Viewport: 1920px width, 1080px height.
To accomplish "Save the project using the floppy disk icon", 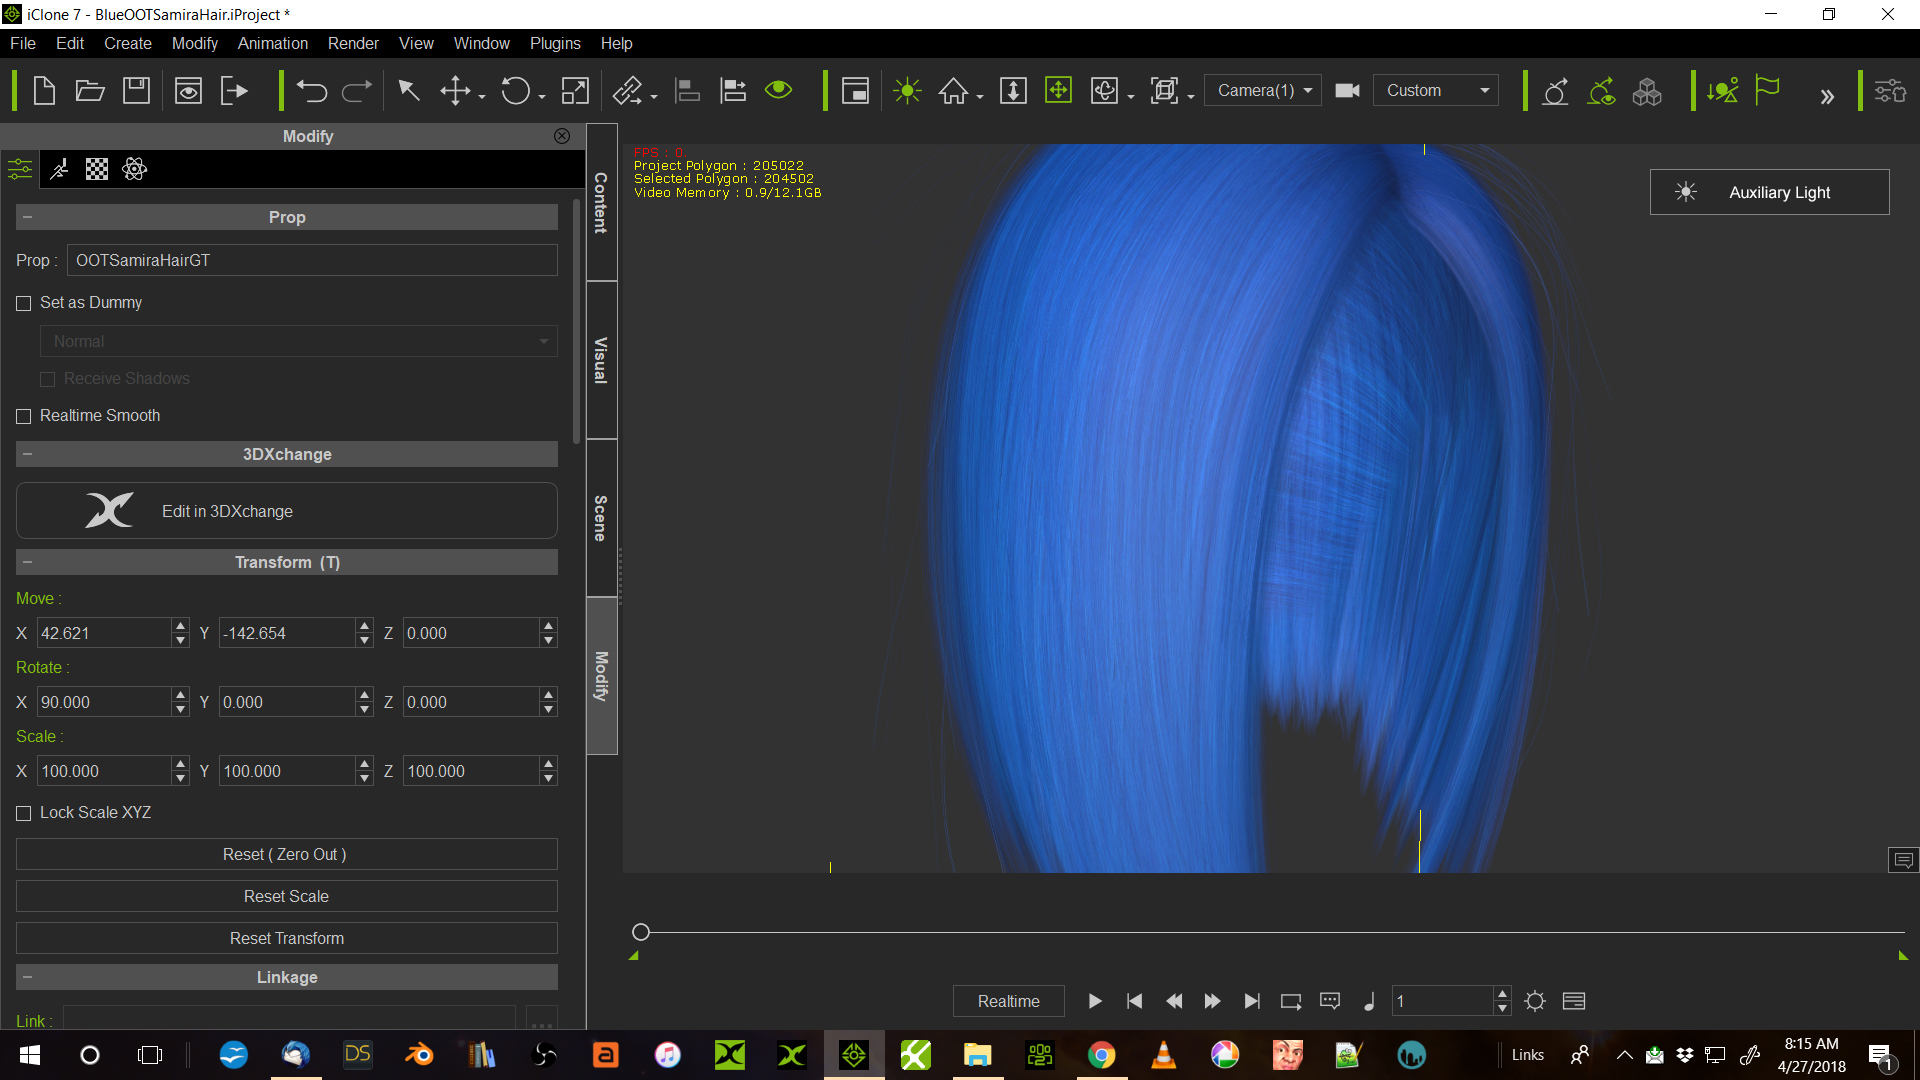I will pyautogui.click(x=136, y=91).
